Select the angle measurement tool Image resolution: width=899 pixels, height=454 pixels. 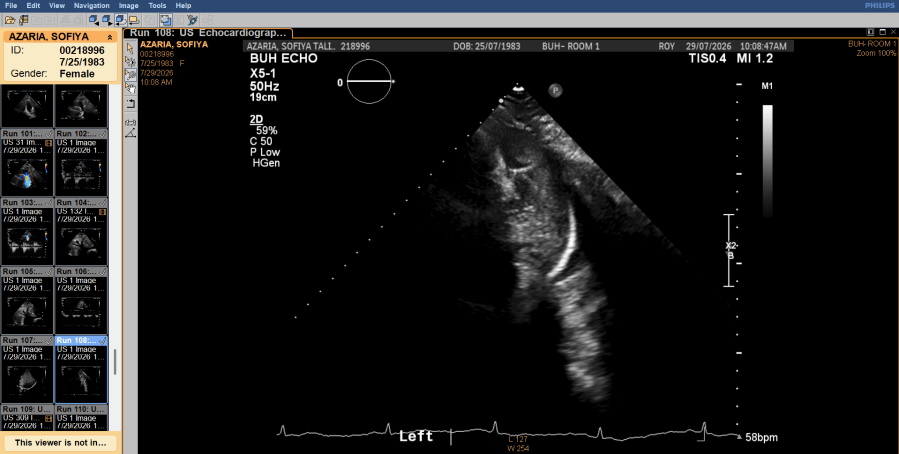(x=130, y=134)
